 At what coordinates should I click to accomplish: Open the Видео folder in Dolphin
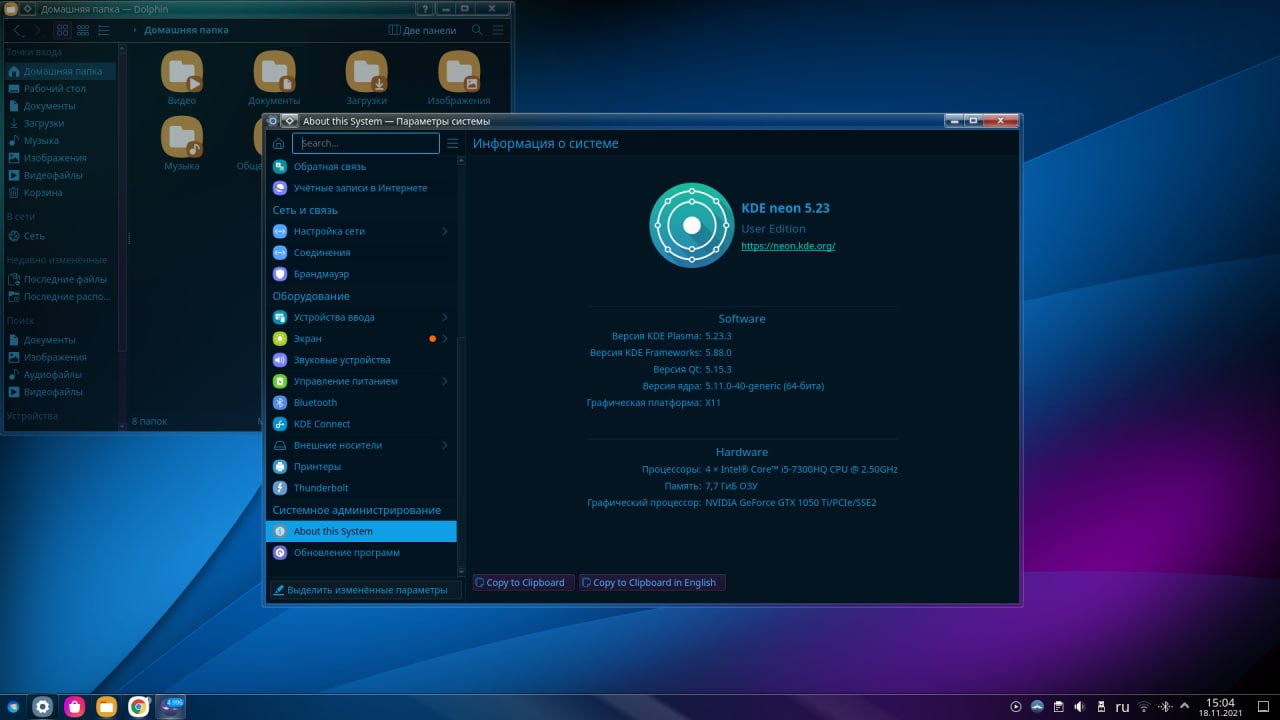[x=182, y=72]
